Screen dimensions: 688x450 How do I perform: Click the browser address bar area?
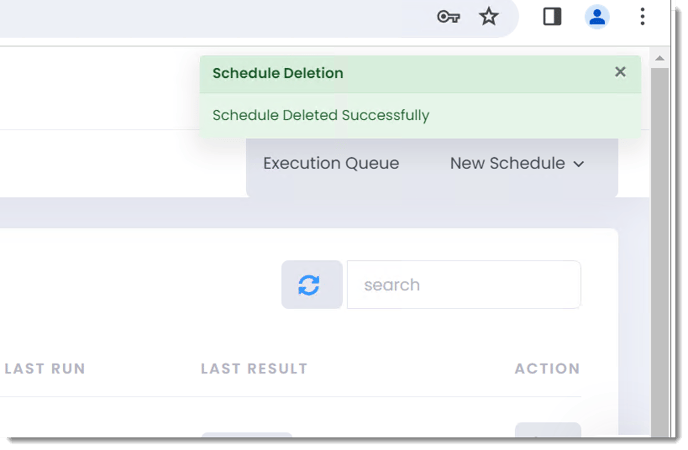[x=211, y=18]
